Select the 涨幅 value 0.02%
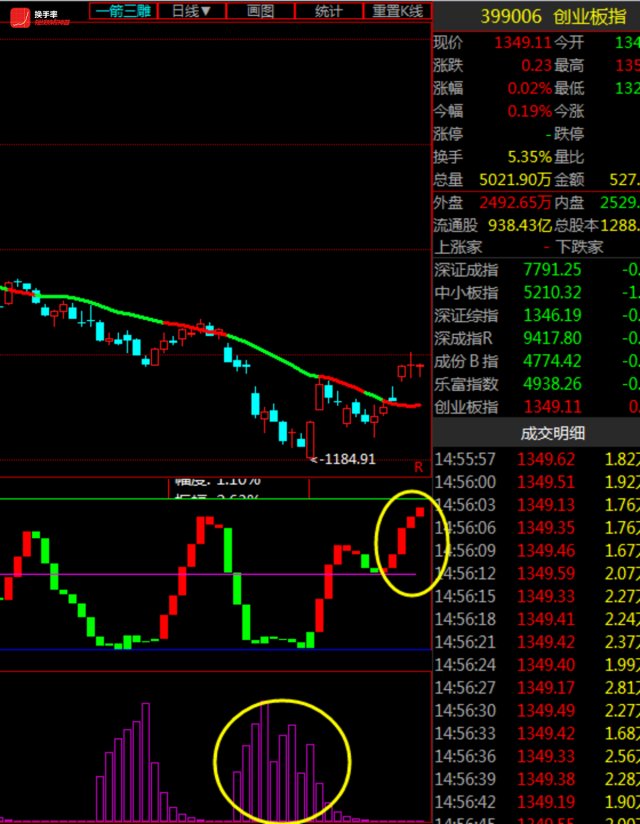Image resolution: width=640 pixels, height=824 pixels. (530, 88)
